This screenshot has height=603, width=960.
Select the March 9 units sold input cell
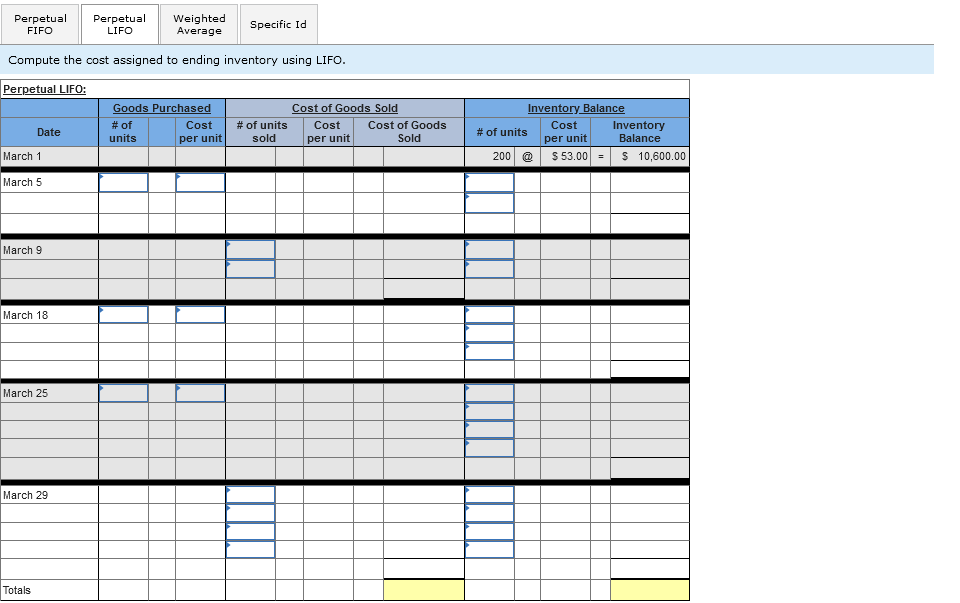[251, 250]
